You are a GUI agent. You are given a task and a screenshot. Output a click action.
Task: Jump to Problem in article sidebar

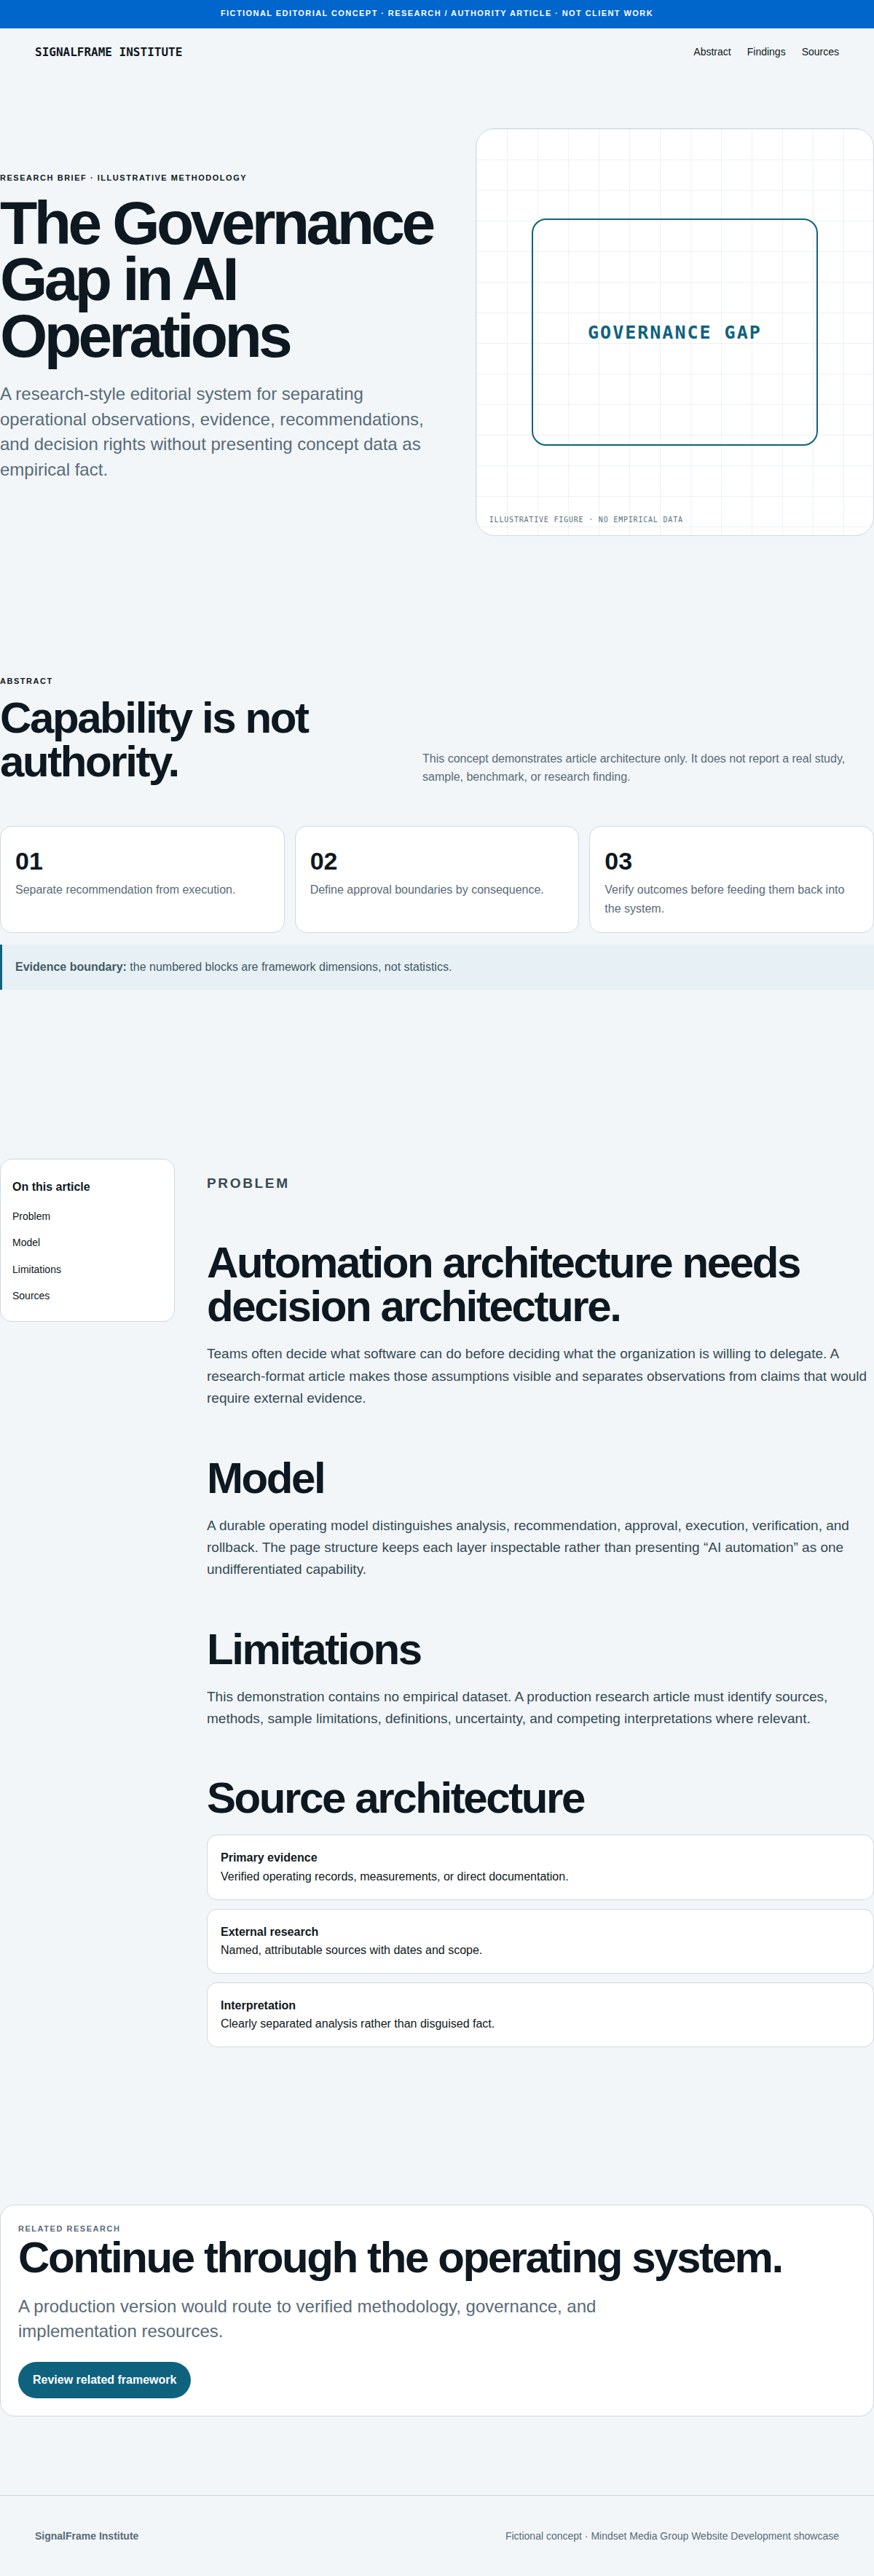tap(31, 1216)
